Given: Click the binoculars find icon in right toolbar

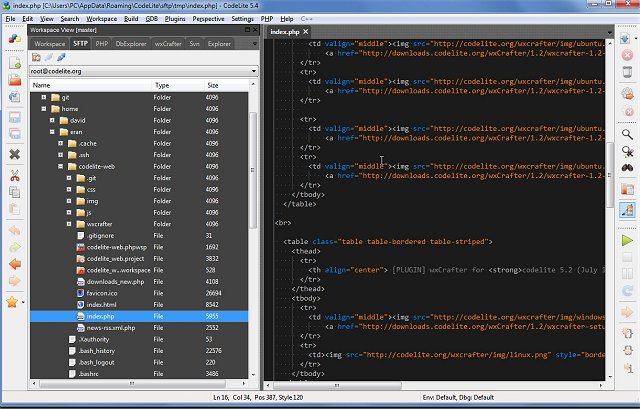Looking at the screenshot, I should pyautogui.click(x=627, y=169).
